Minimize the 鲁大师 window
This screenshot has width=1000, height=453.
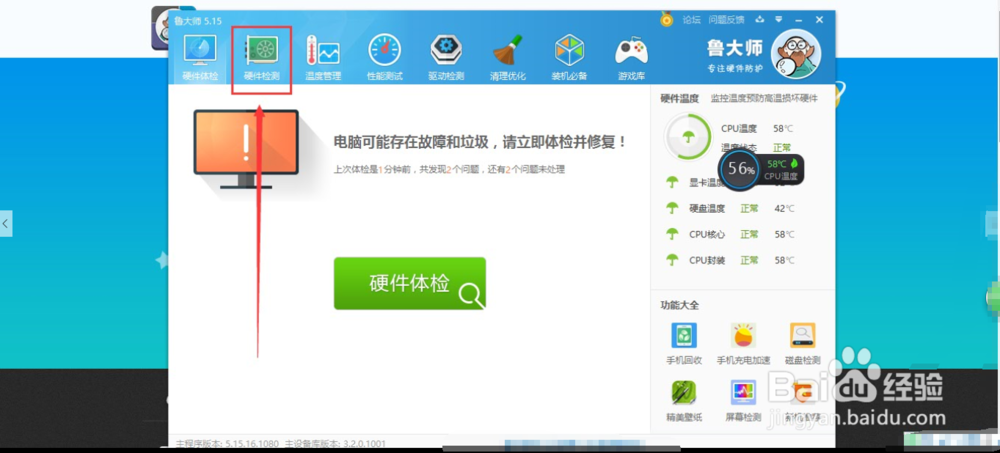point(798,20)
